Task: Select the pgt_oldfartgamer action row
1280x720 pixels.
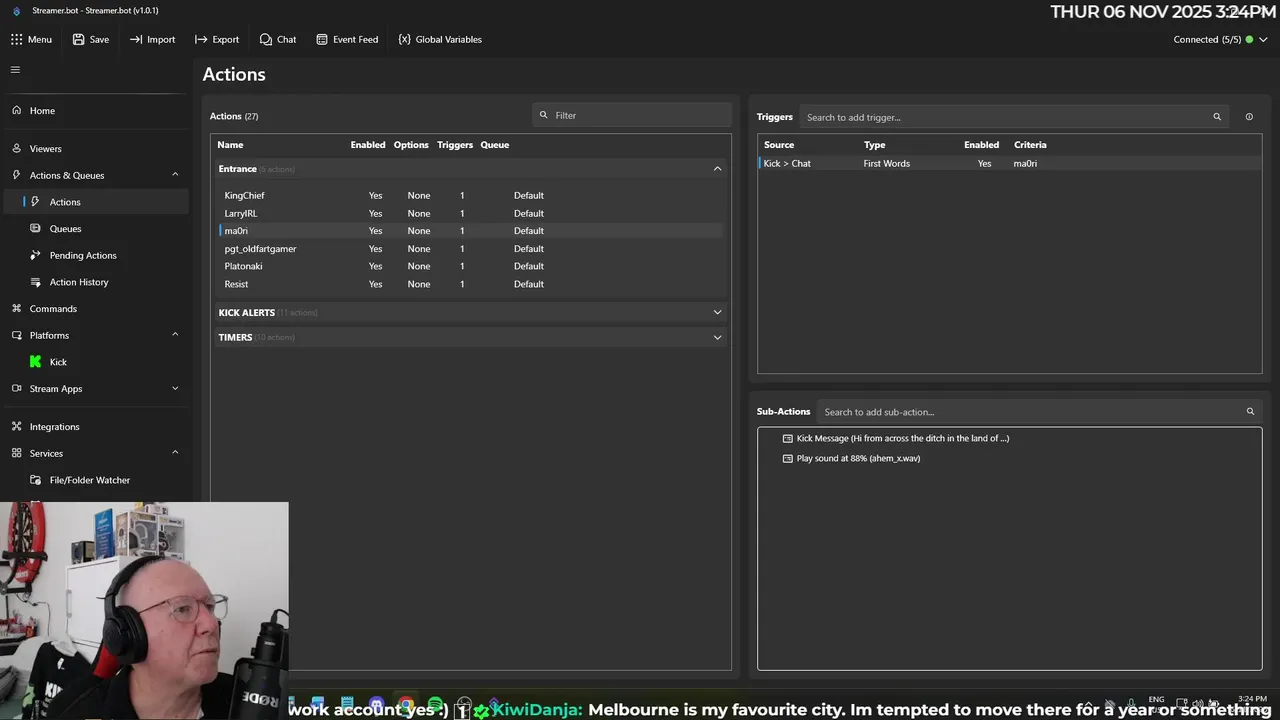Action: pos(470,249)
